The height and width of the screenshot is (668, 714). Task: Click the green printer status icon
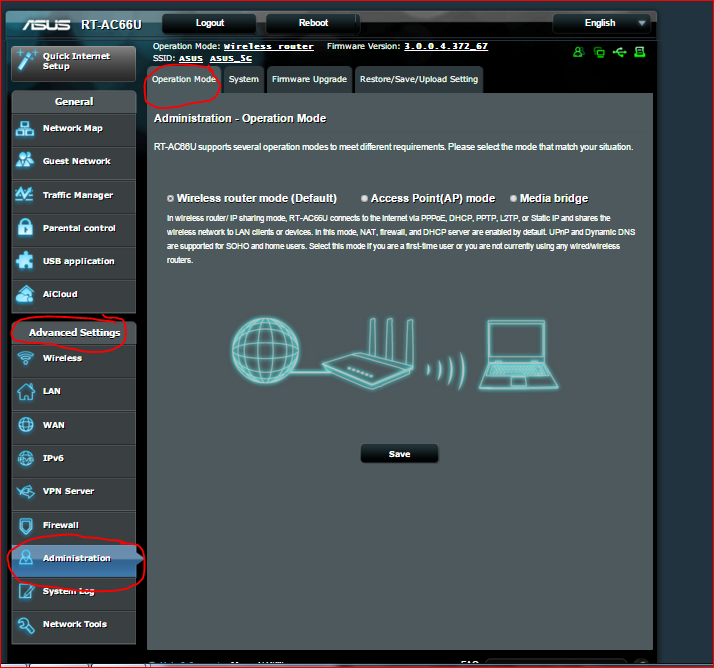640,52
